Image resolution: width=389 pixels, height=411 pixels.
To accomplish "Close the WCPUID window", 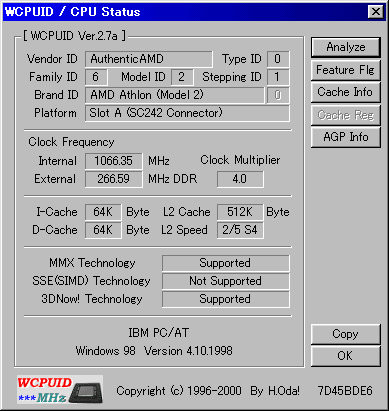I will [x=375, y=12].
